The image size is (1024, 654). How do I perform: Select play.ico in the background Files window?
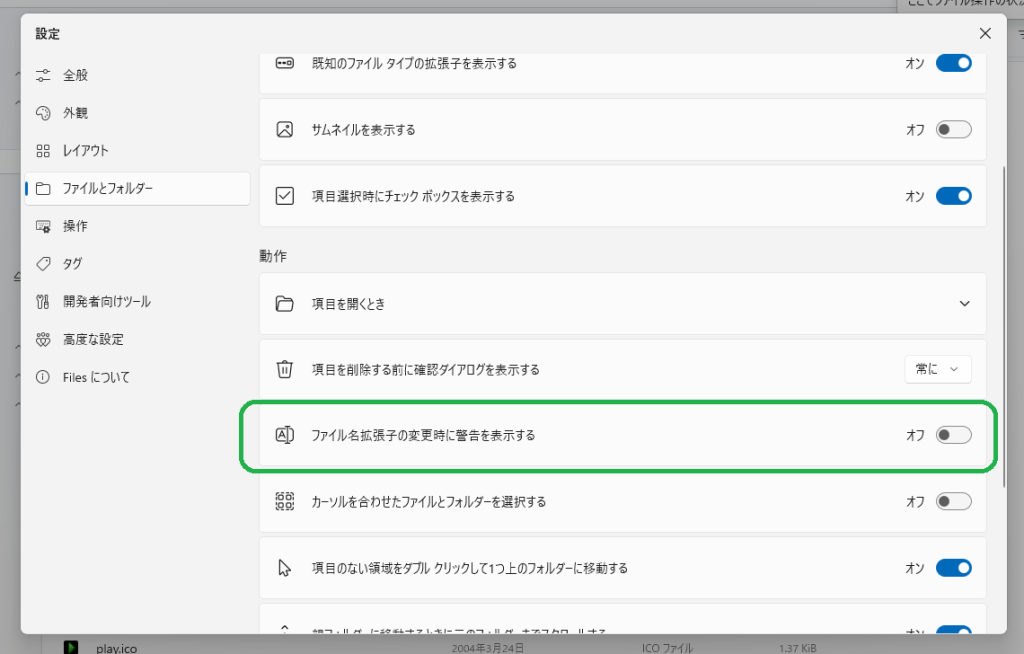[x=116, y=649]
